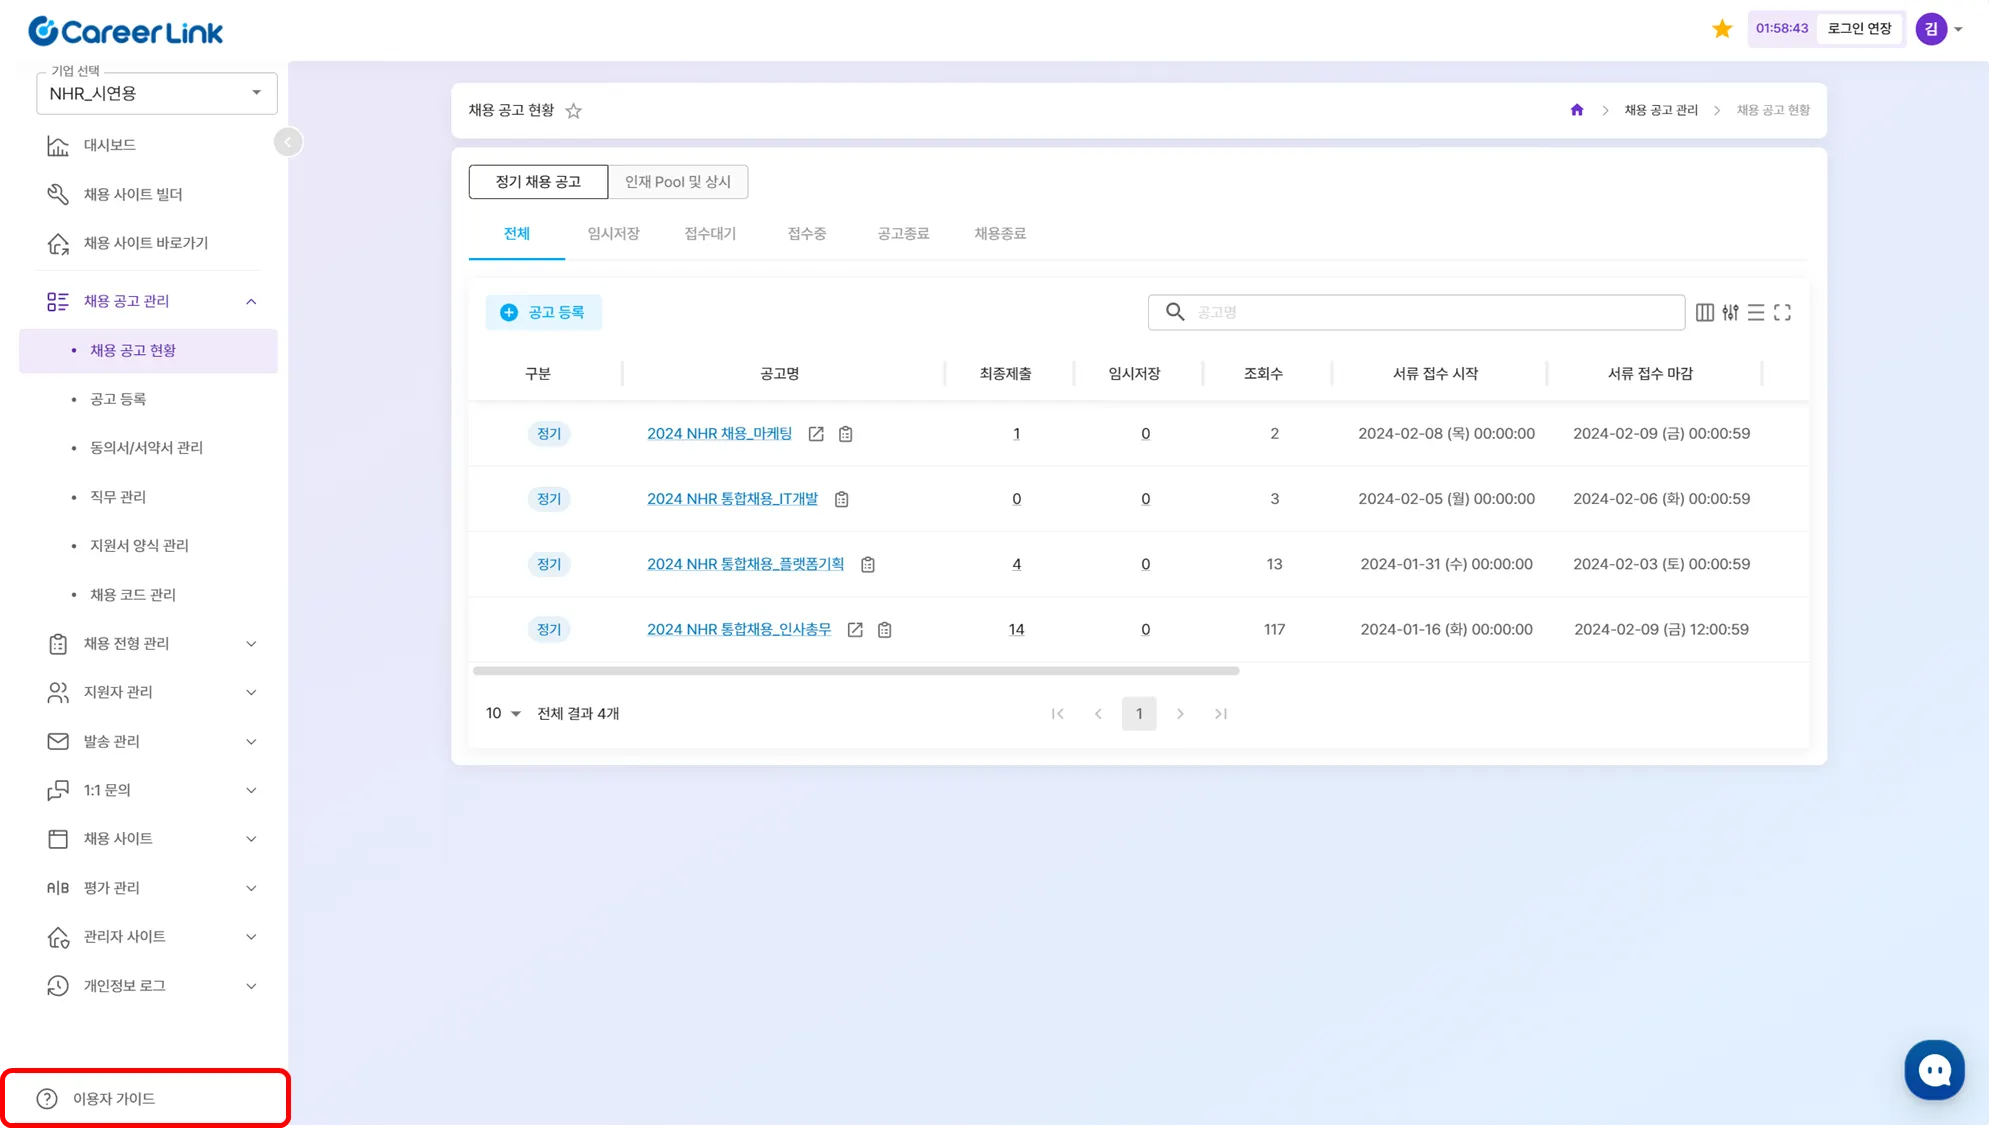Viewport: 1989px width, 1128px height.
Task: Open rows-per-page dropdown showing 10
Action: (x=503, y=713)
